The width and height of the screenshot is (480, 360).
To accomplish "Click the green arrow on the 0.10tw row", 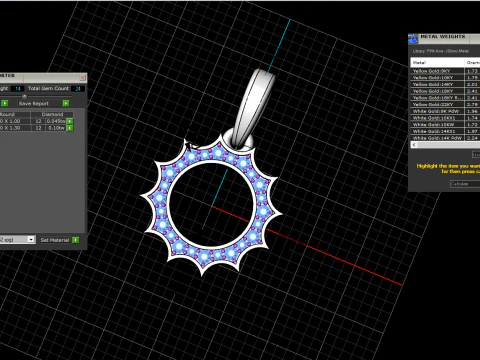I will [70, 128].
